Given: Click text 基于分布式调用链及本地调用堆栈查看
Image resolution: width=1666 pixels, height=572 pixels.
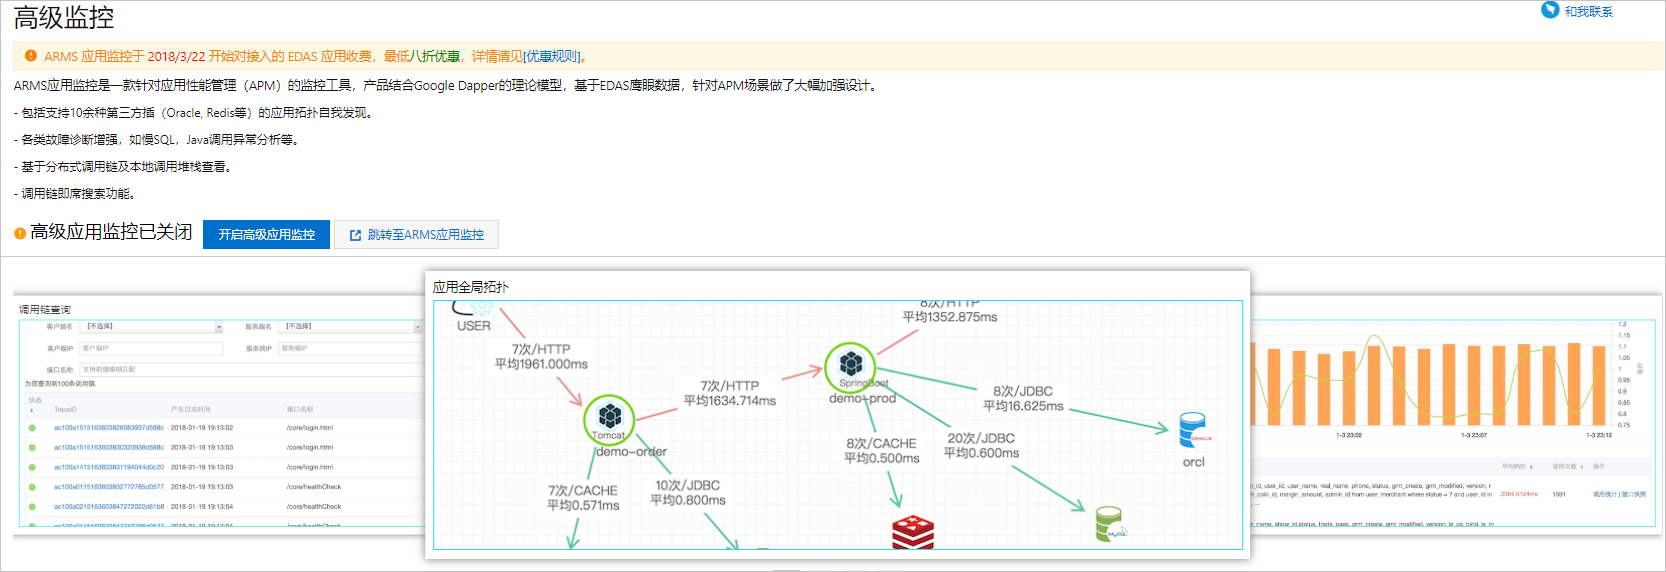Looking at the screenshot, I should (x=126, y=167).
